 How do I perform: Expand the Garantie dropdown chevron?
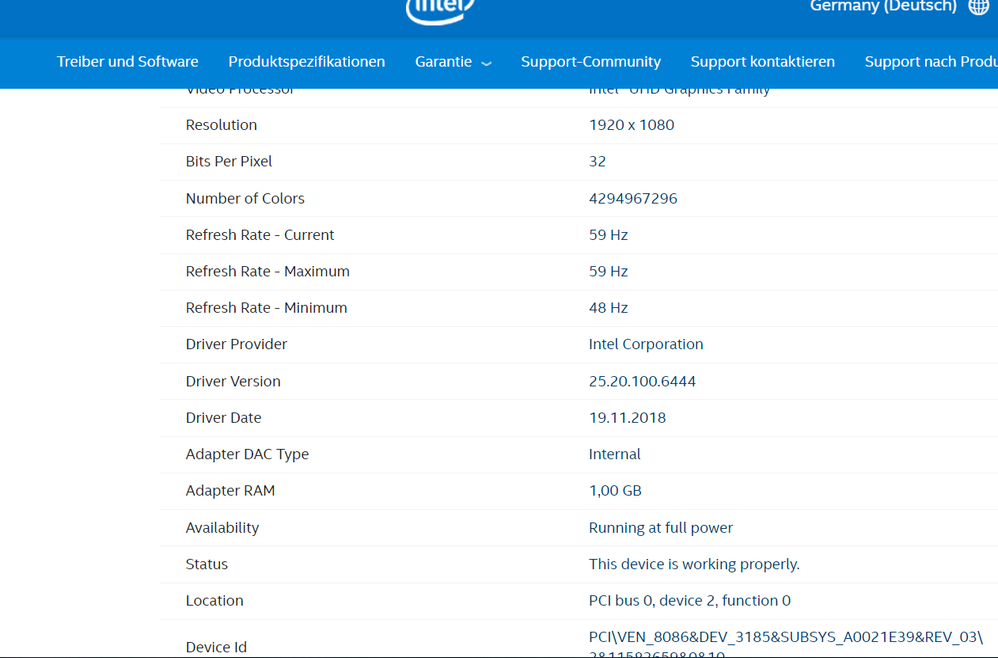[x=486, y=64]
